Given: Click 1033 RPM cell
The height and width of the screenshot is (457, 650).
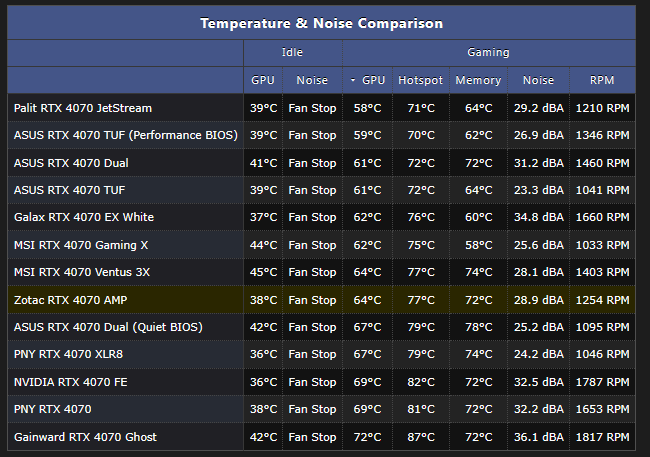Looking at the screenshot, I should tap(602, 245).
